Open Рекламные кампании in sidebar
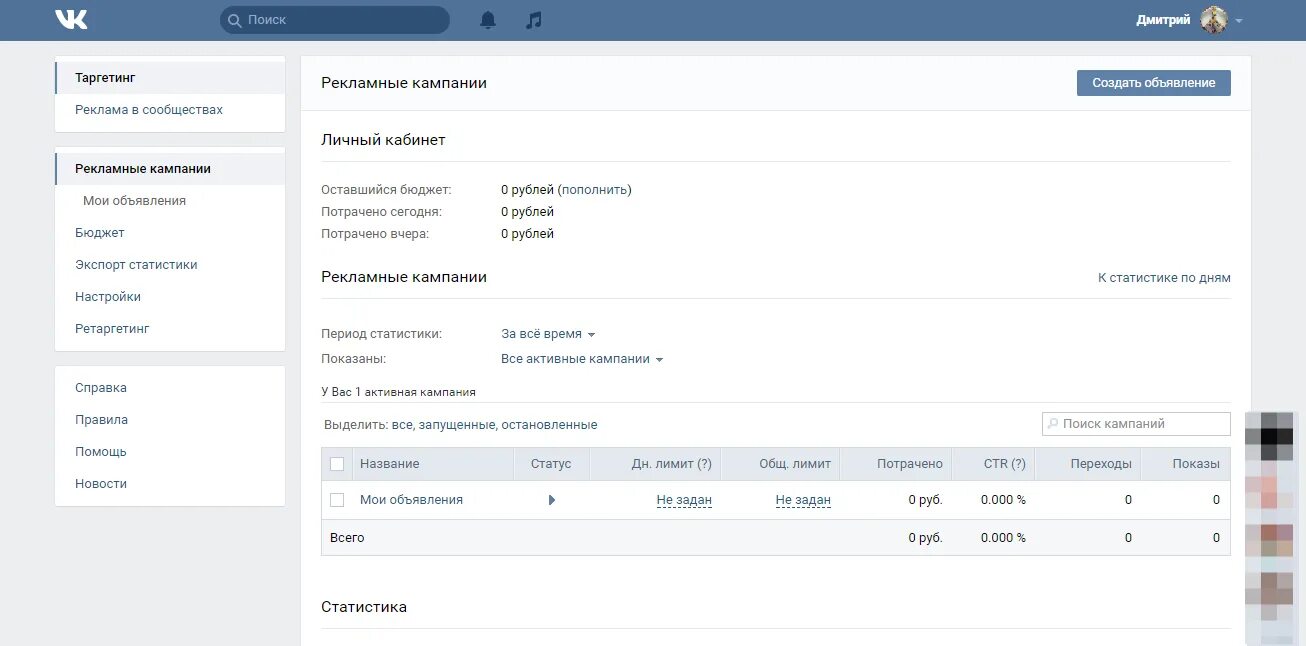1306x646 pixels. (x=170, y=169)
